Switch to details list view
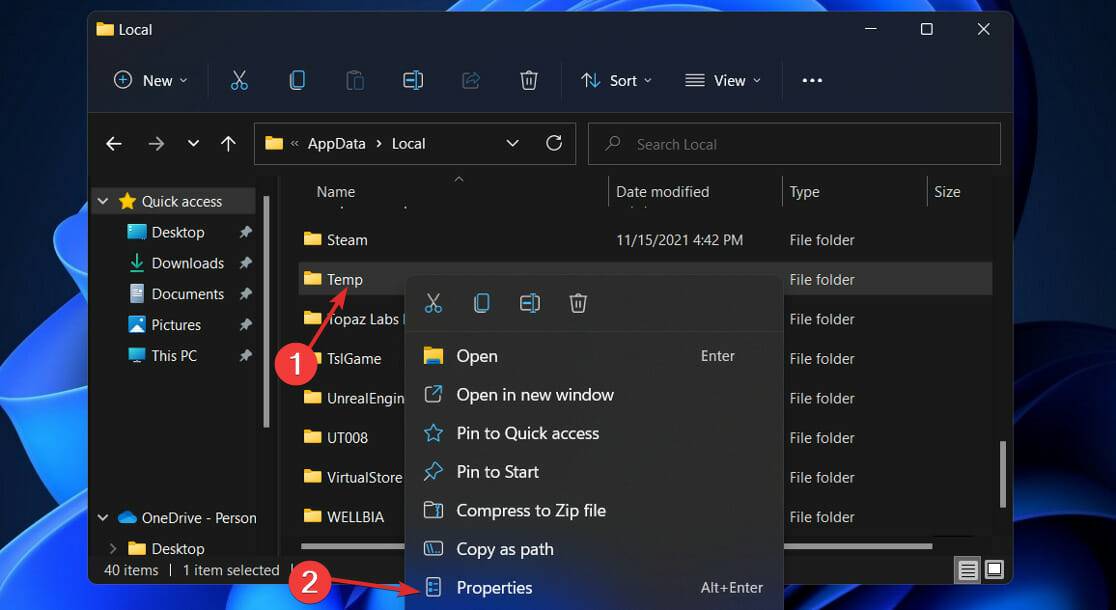Viewport: 1116px width, 610px height. coord(968,570)
